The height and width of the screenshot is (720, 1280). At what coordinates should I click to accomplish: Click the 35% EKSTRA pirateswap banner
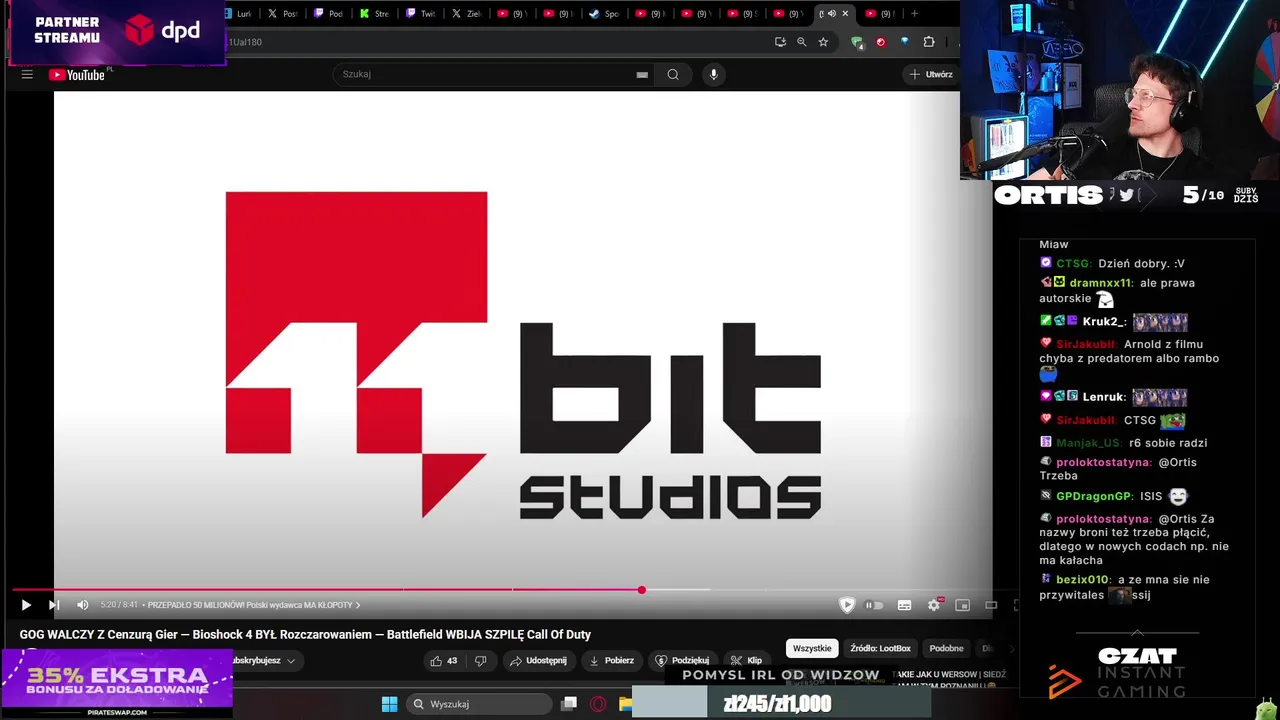(117, 683)
